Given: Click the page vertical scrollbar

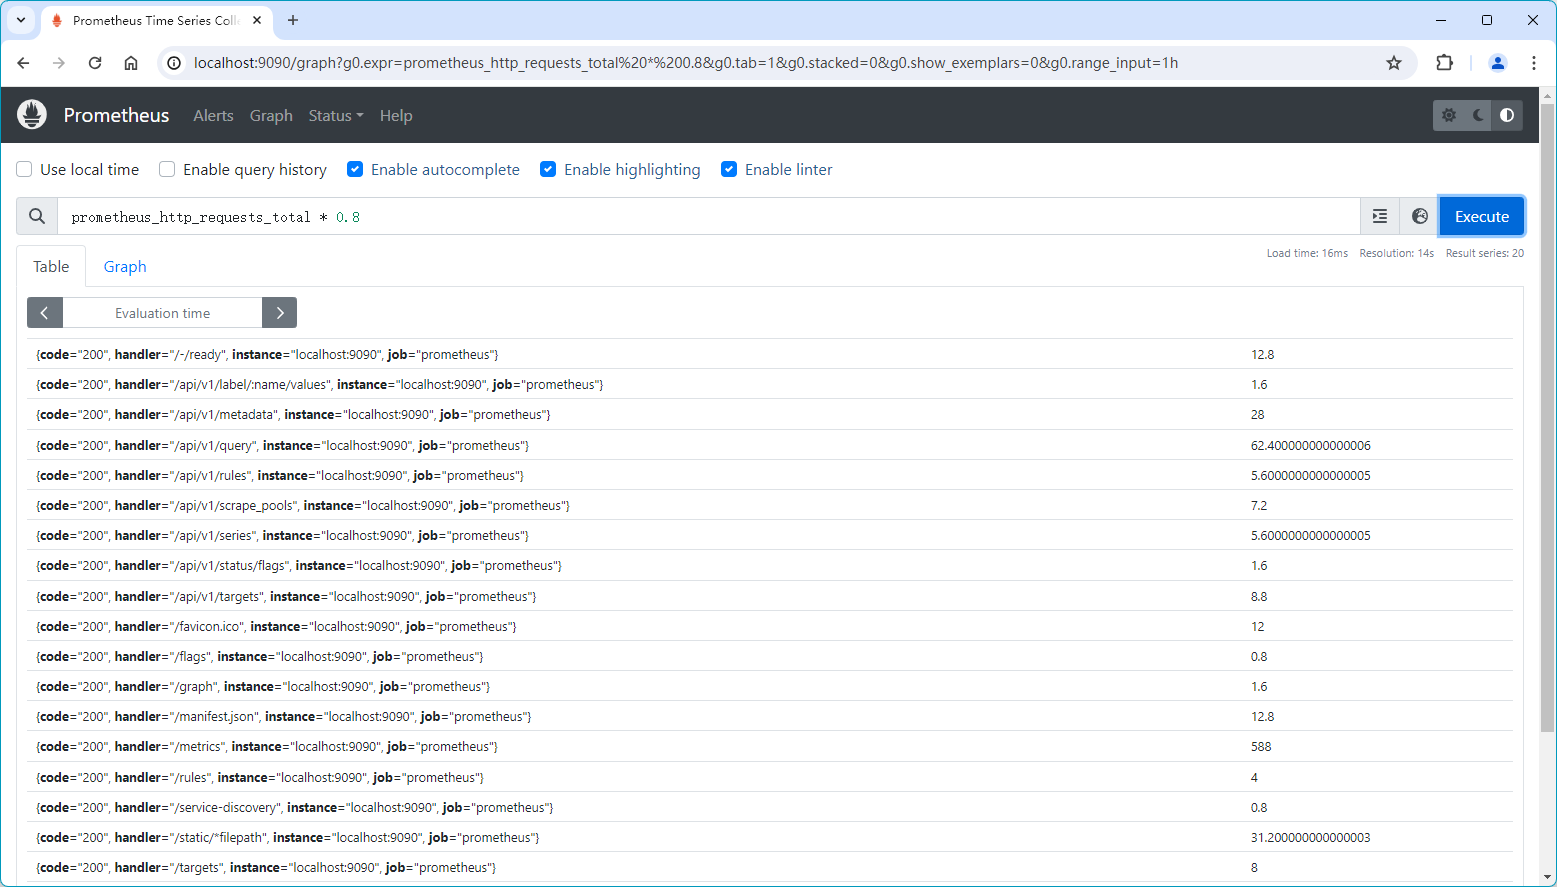Looking at the screenshot, I should coord(1548,418).
